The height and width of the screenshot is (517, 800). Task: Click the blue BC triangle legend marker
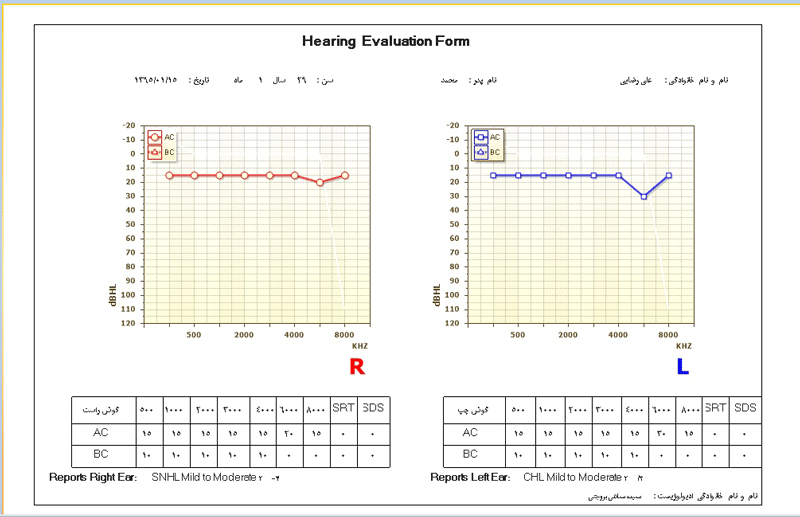[x=480, y=152]
